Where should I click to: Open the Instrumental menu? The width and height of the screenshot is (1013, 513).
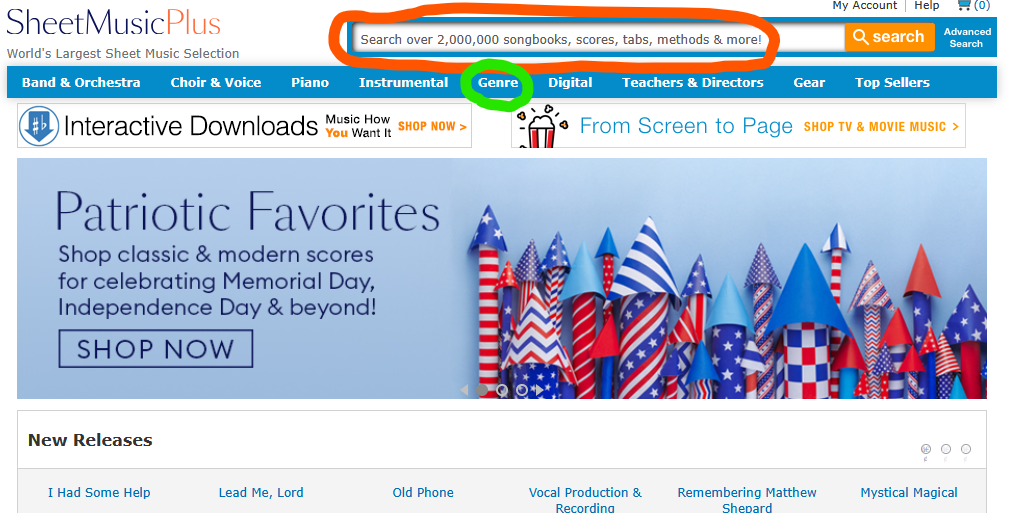click(x=404, y=83)
